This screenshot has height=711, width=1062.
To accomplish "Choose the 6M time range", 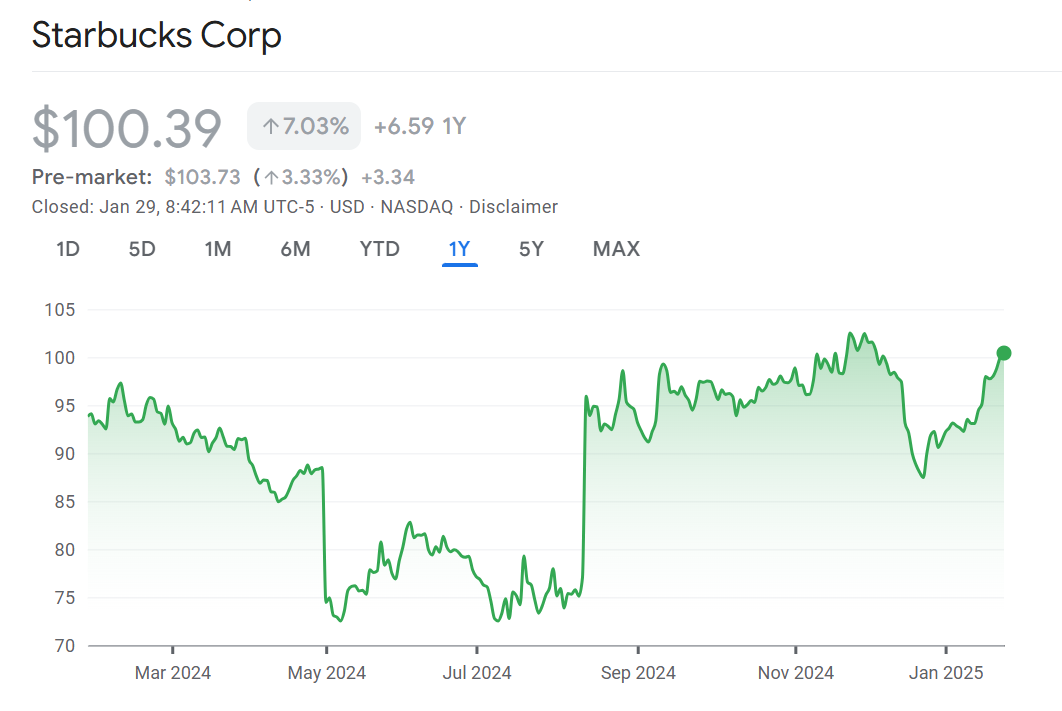I will (295, 249).
